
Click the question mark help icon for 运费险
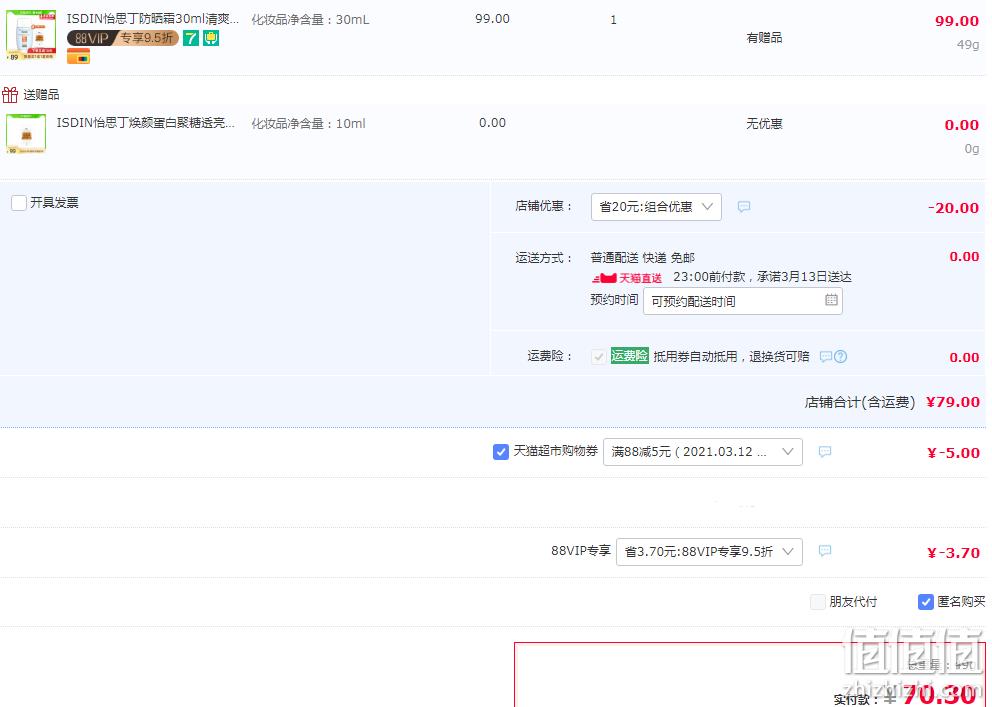click(840, 357)
